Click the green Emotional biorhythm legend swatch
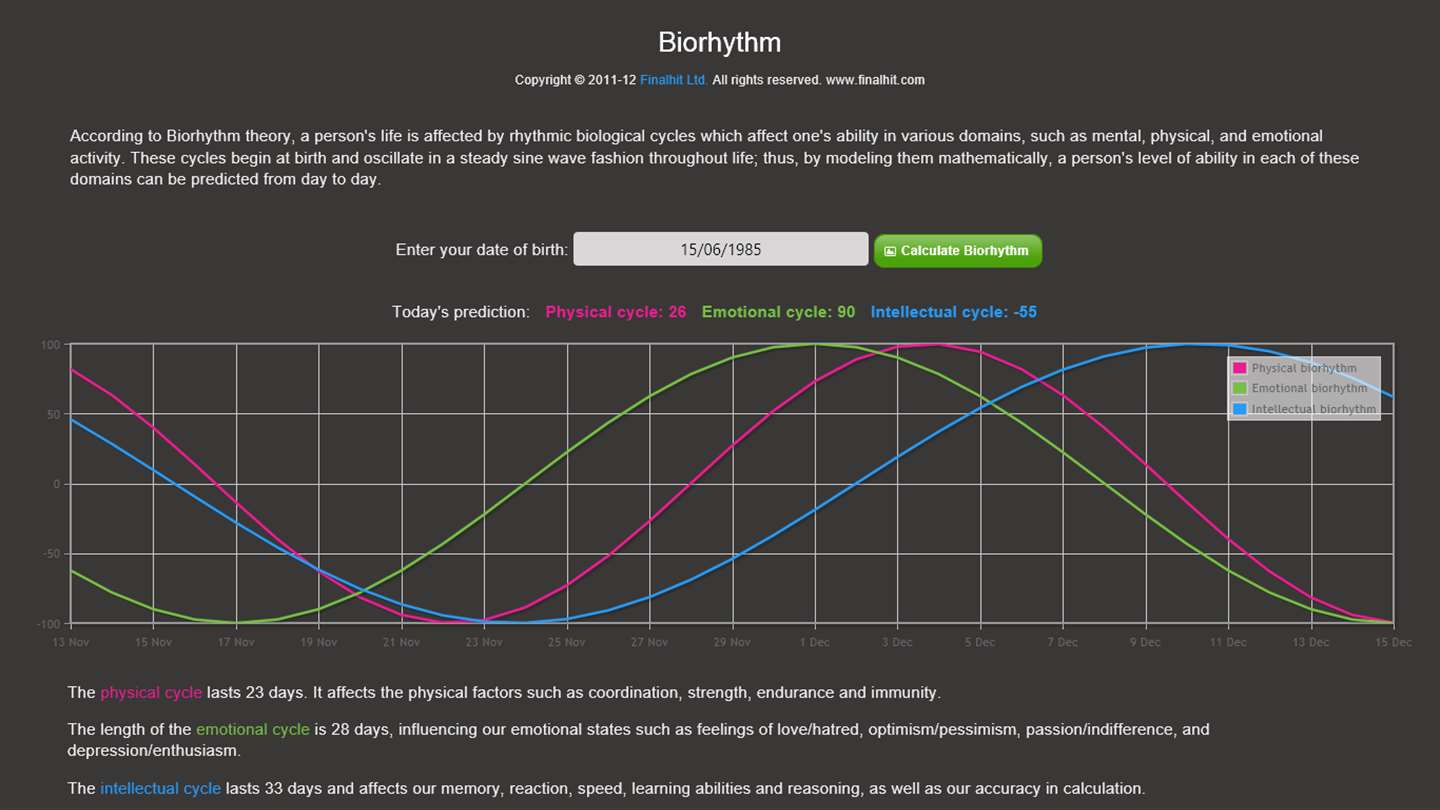 pos(1240,388)
